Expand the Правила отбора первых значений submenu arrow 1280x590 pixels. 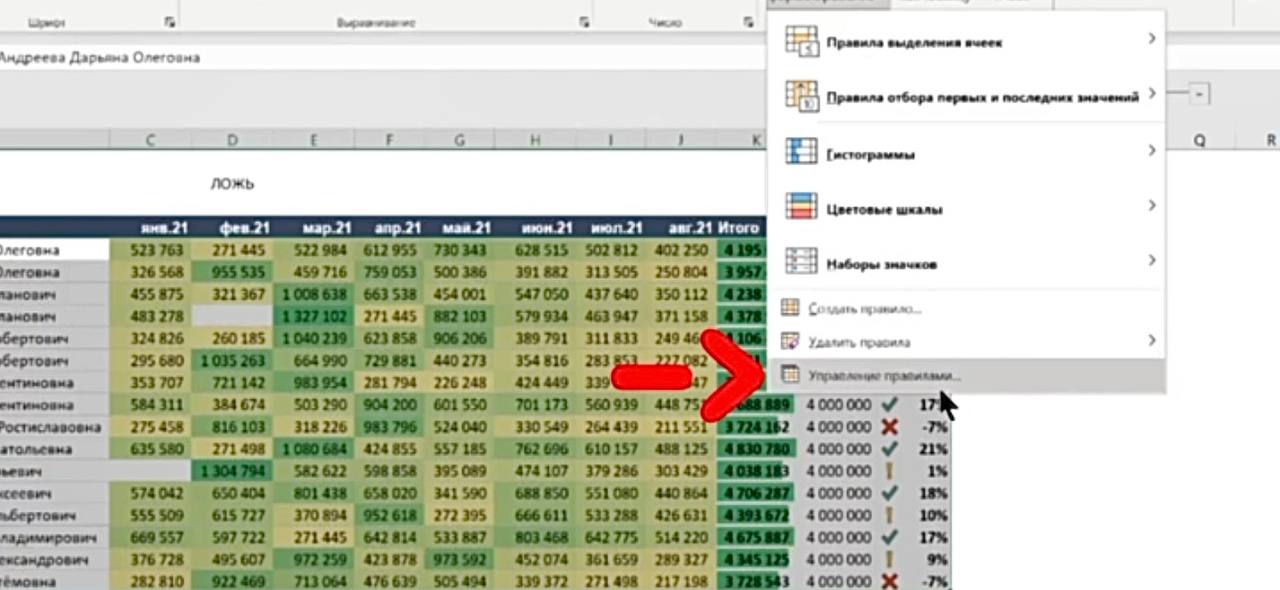pyautogui.click(x=1152, y=94)
